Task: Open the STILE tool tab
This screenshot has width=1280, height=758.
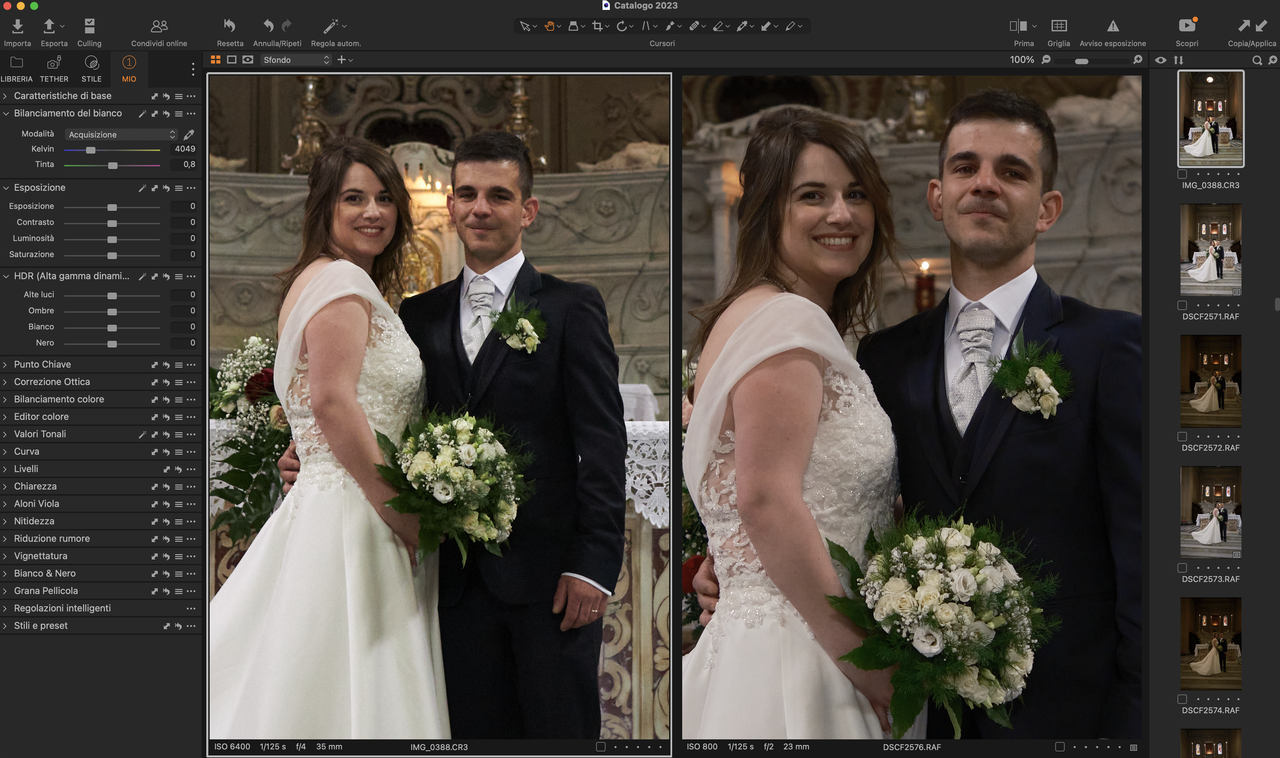Action: (x=91, y=69)
